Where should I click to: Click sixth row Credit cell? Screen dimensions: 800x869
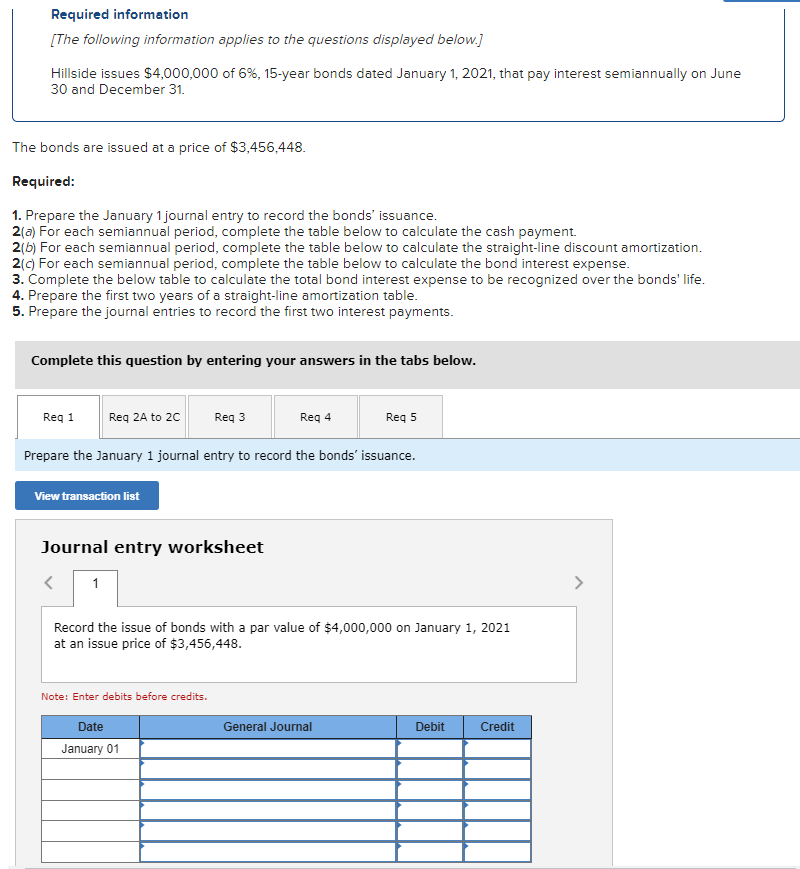tap(497, 852)
